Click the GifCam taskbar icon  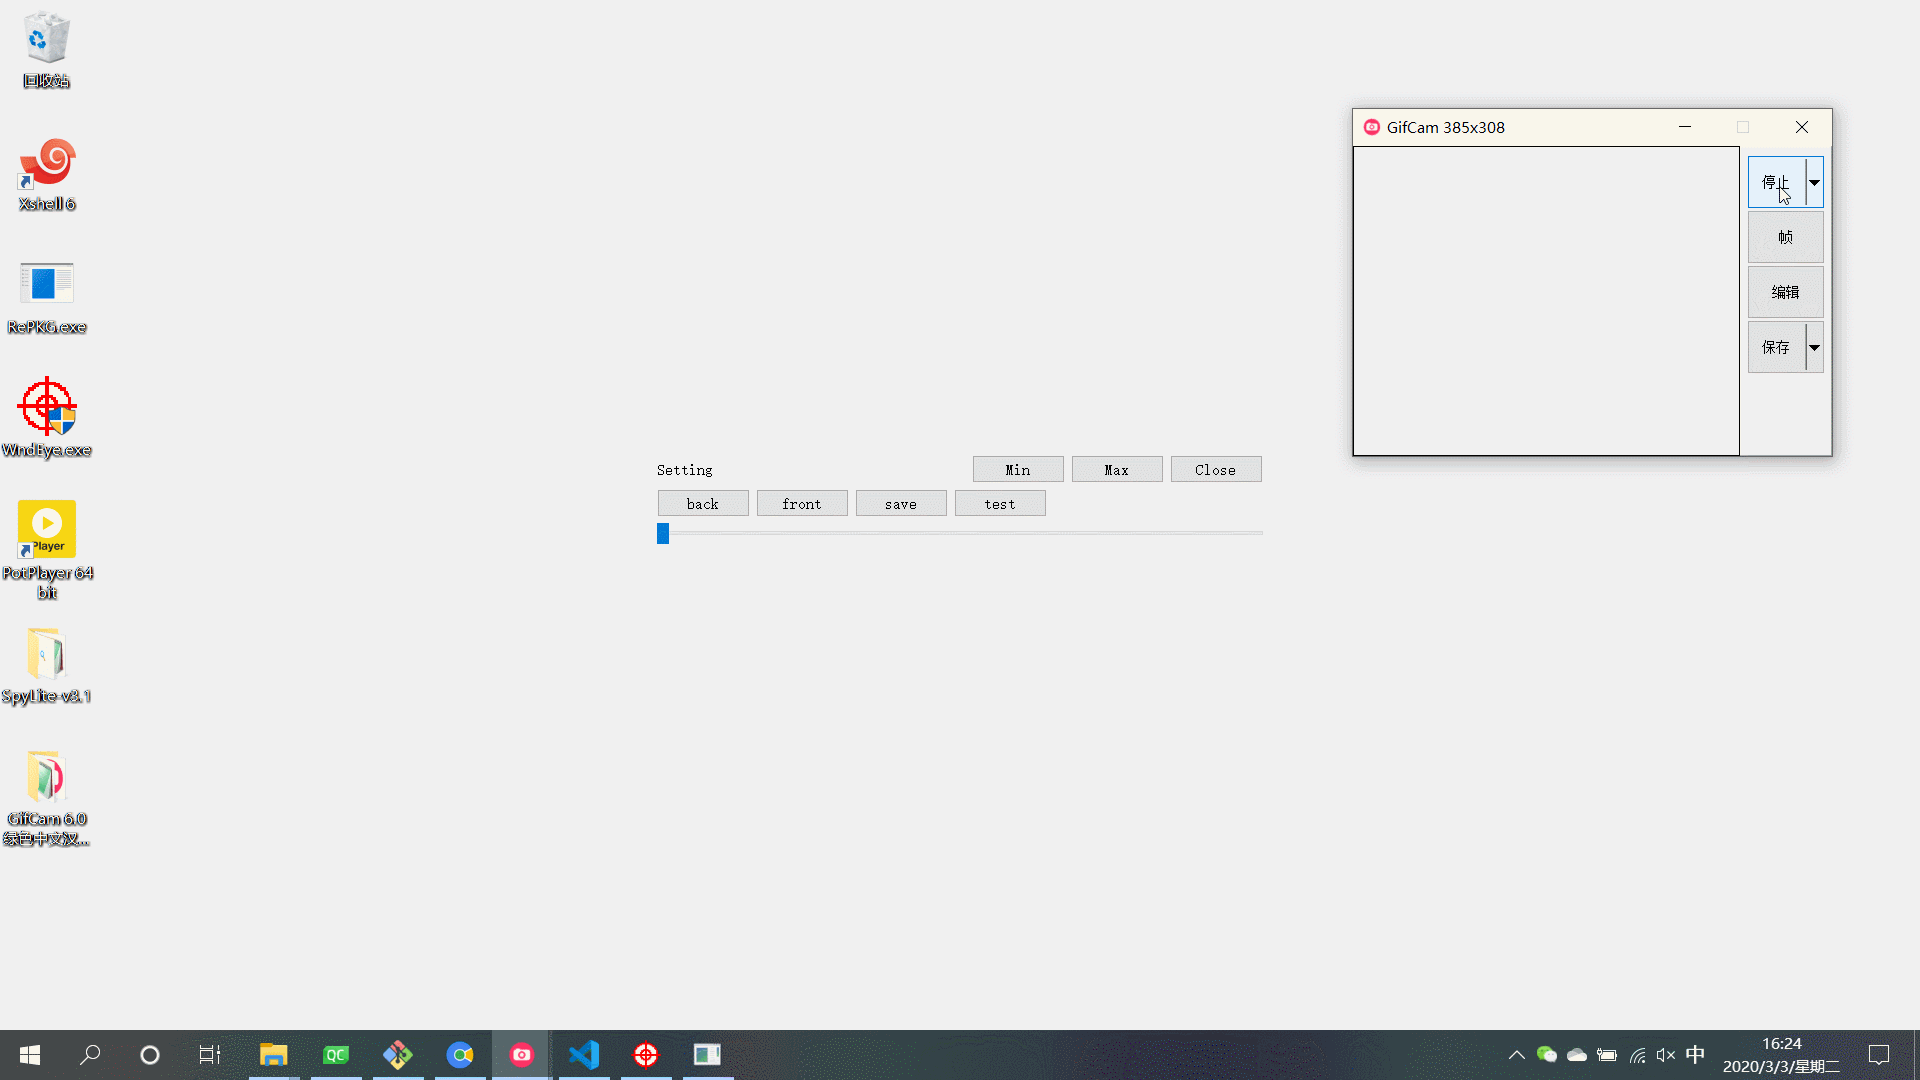521,1055
